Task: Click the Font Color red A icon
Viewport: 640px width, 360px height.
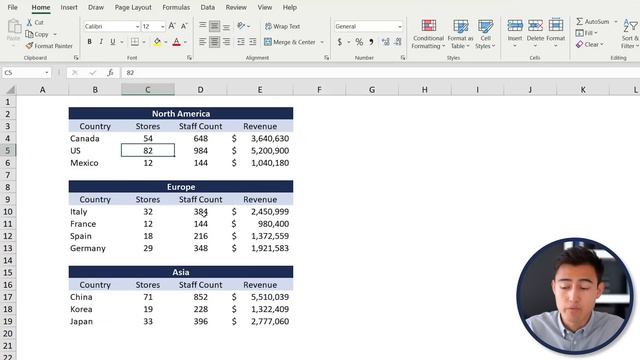Action: pos(176,42)
